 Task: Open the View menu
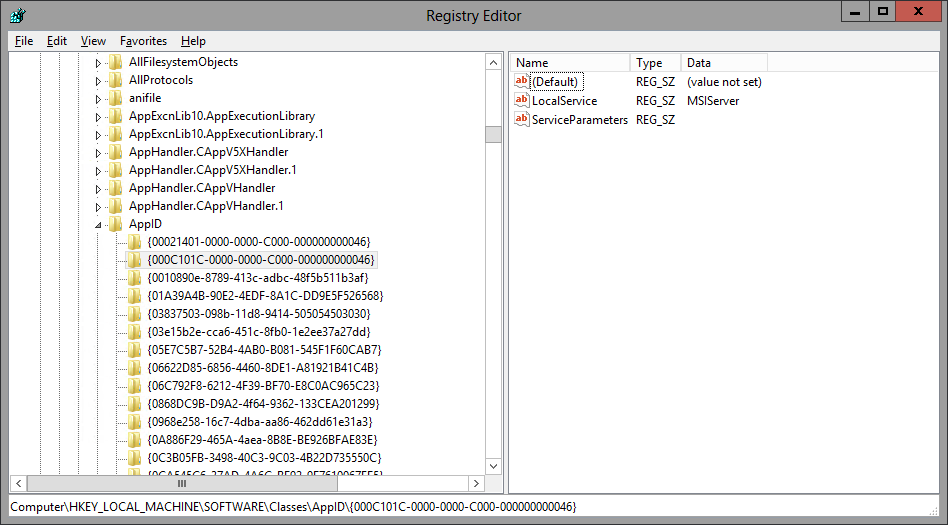coord(93,41)
